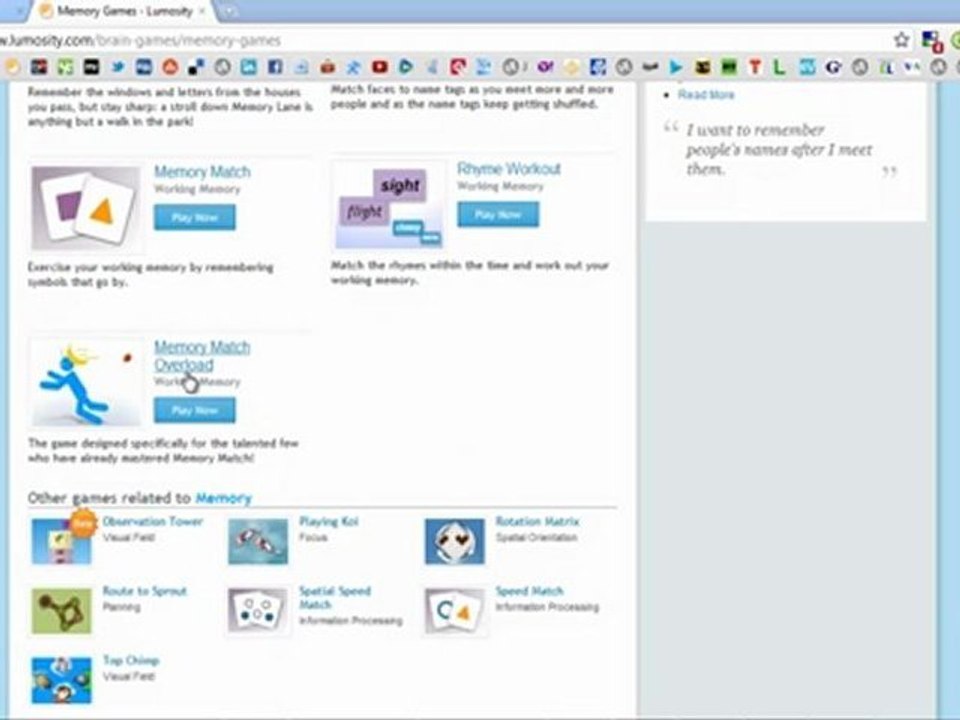This screenshot has height=720, width=960.
Task: Open the Rotation Matrix game thumbnail
Action: (454, 541)
